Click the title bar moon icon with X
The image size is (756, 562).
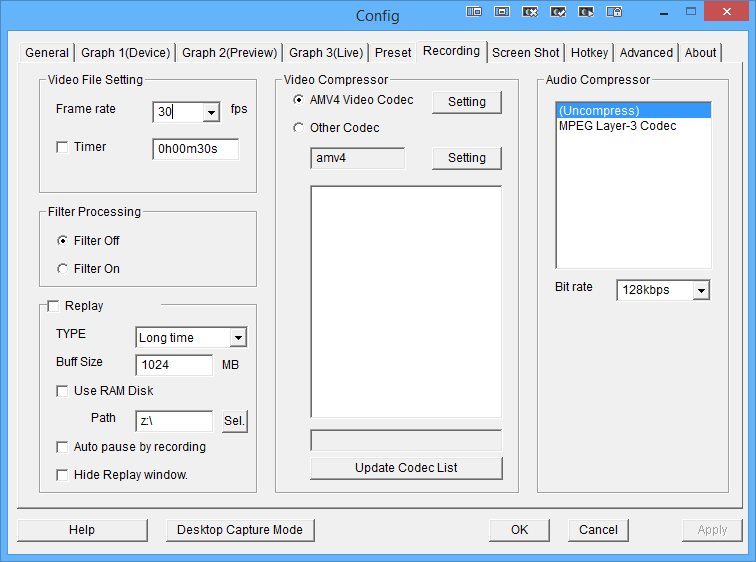click(530, 12)
